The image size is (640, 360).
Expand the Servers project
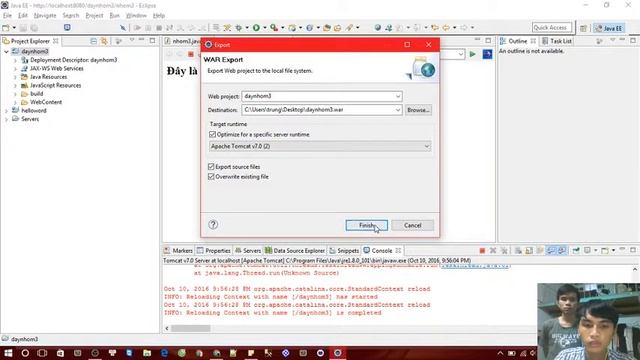(7, 119)
